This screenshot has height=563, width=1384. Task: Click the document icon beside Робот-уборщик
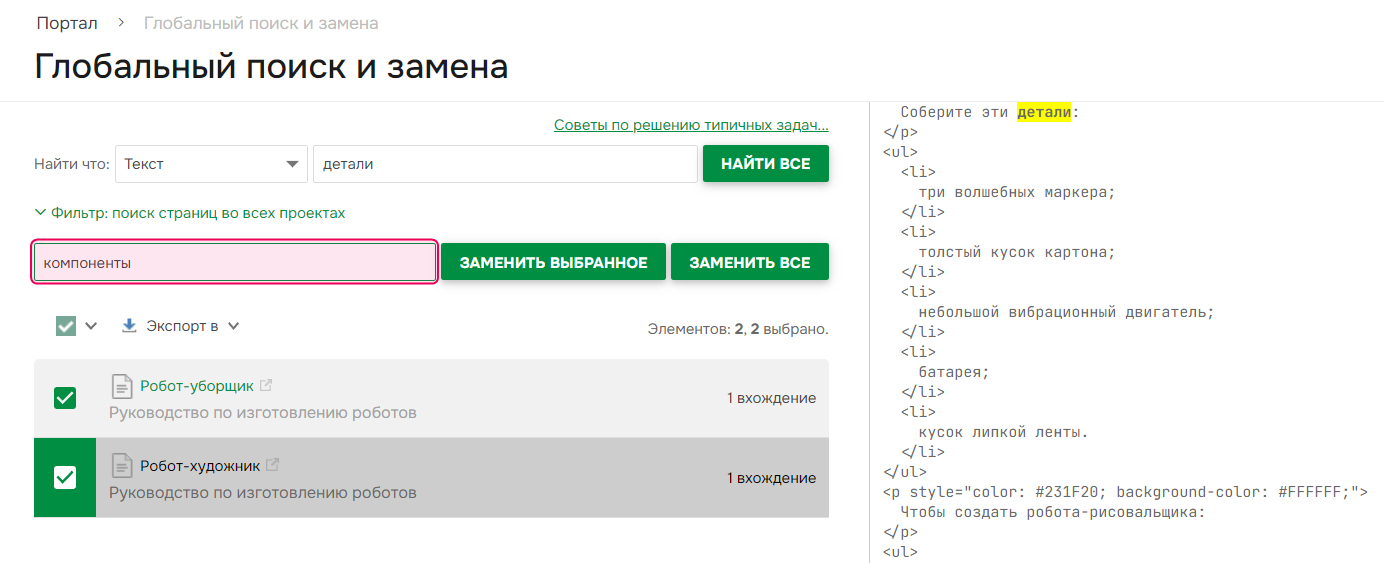tap(121, 386)
